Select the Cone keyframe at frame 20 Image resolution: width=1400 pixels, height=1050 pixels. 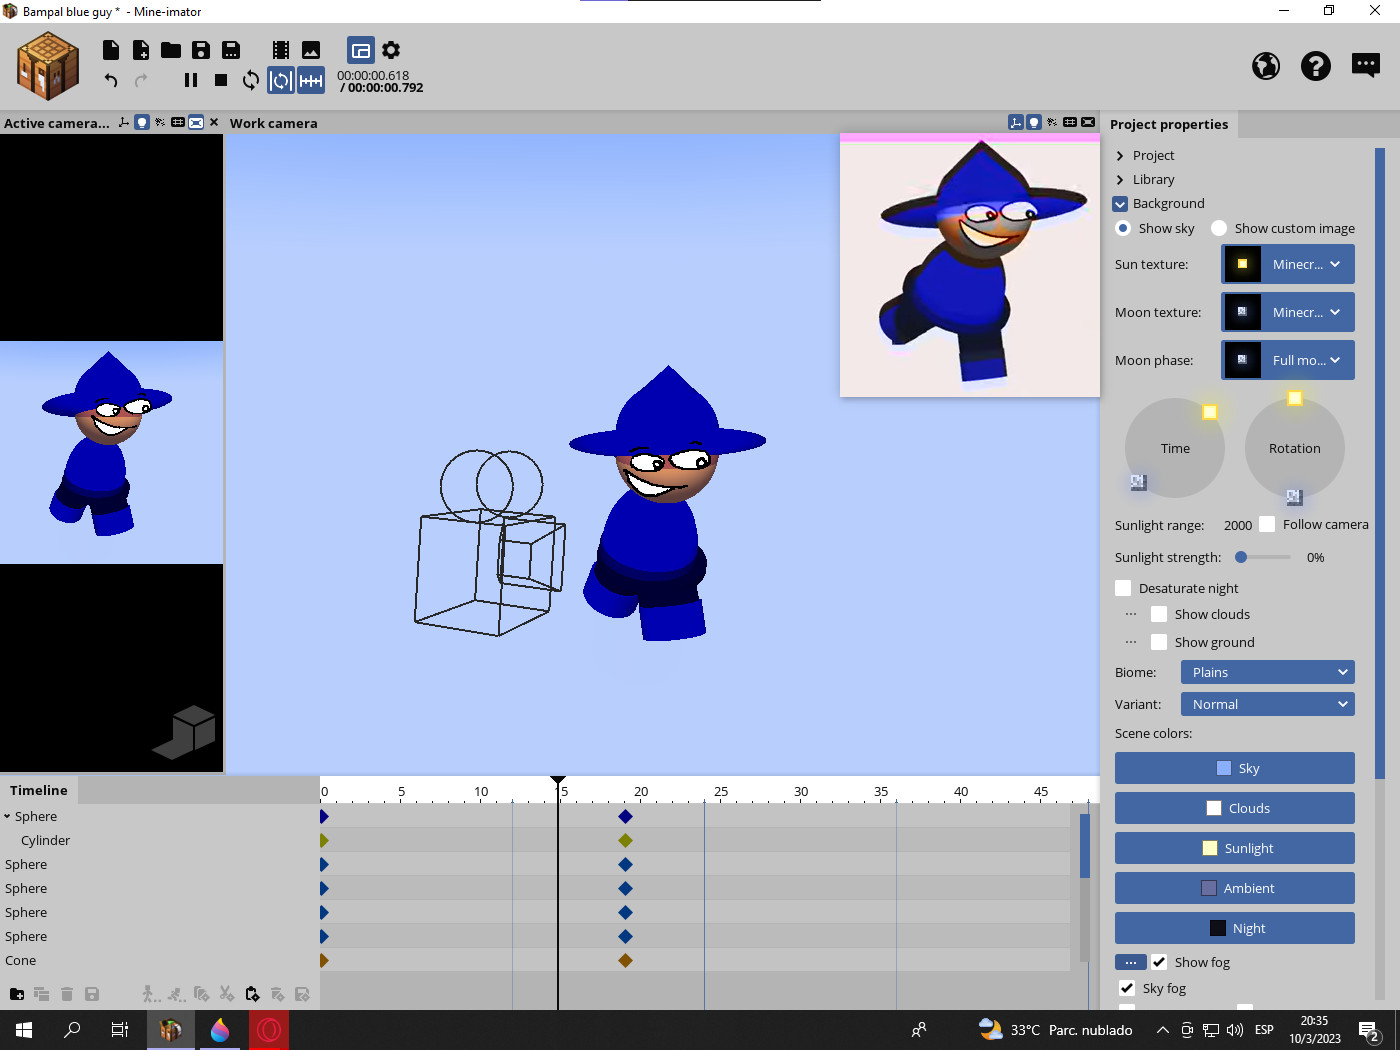(x=625, y=960)
